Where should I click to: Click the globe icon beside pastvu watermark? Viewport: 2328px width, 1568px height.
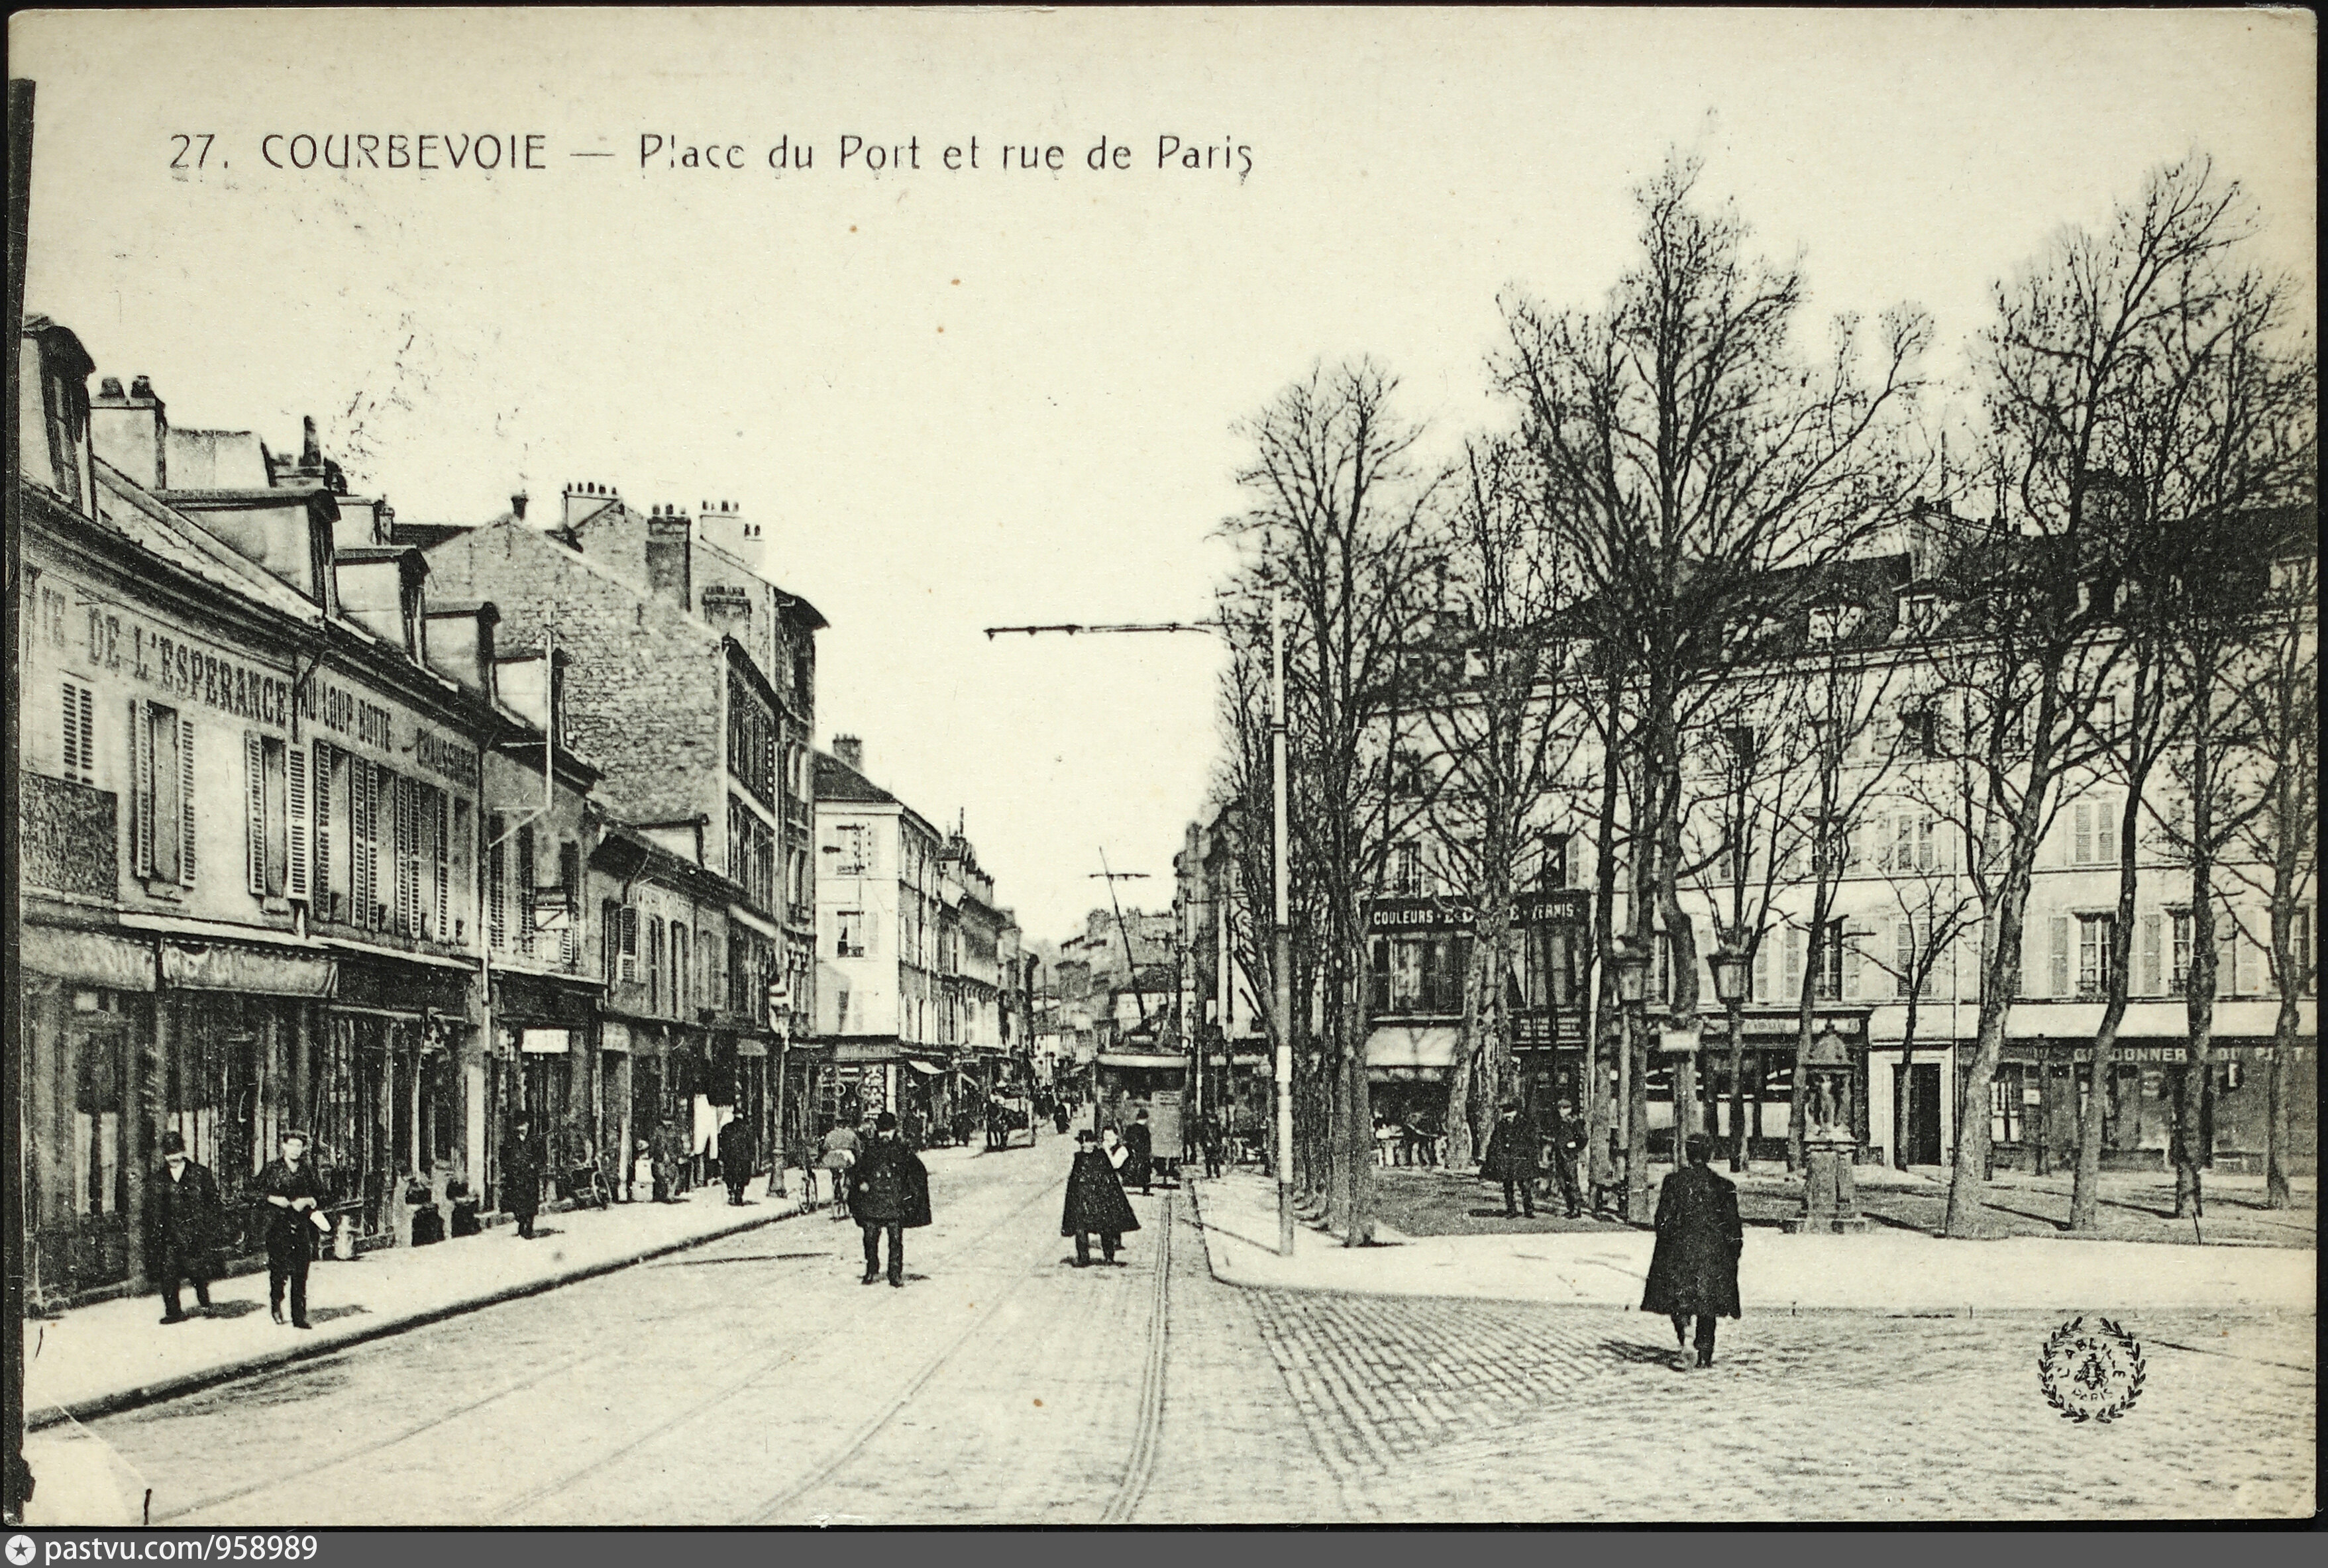click(x=20, y=1549)
